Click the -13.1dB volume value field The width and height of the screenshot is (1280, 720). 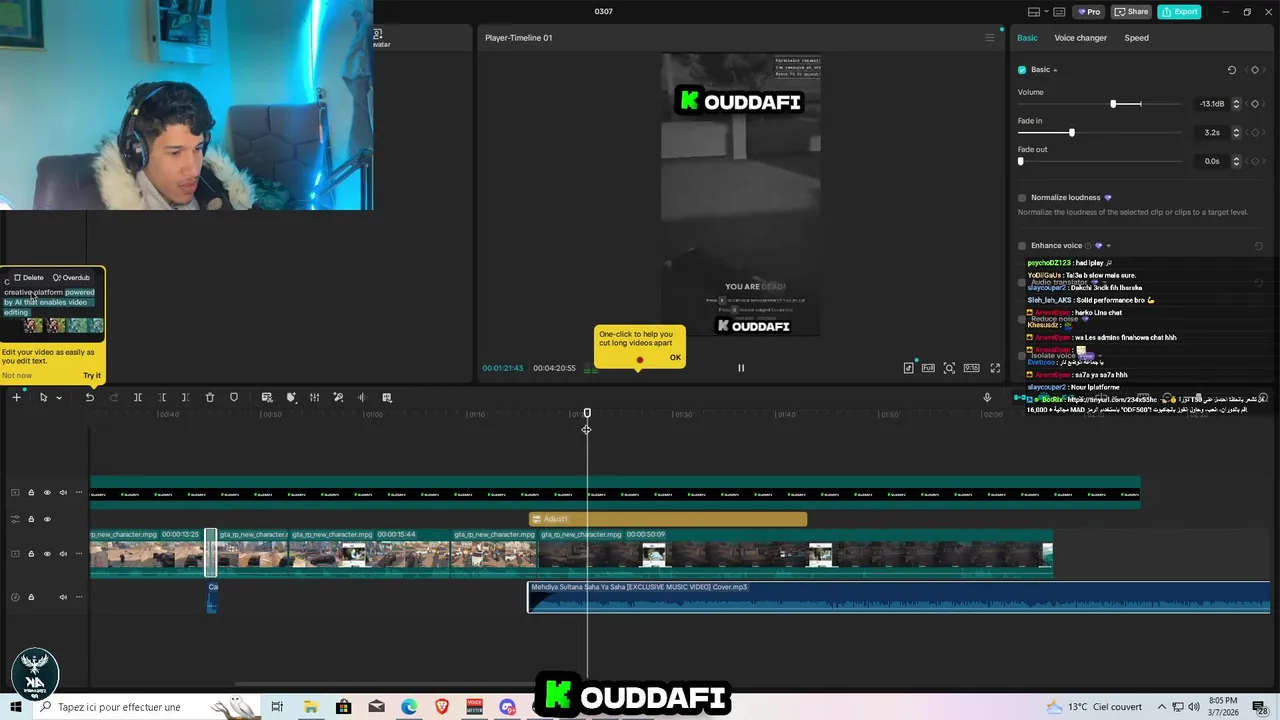pos(1210,104)
